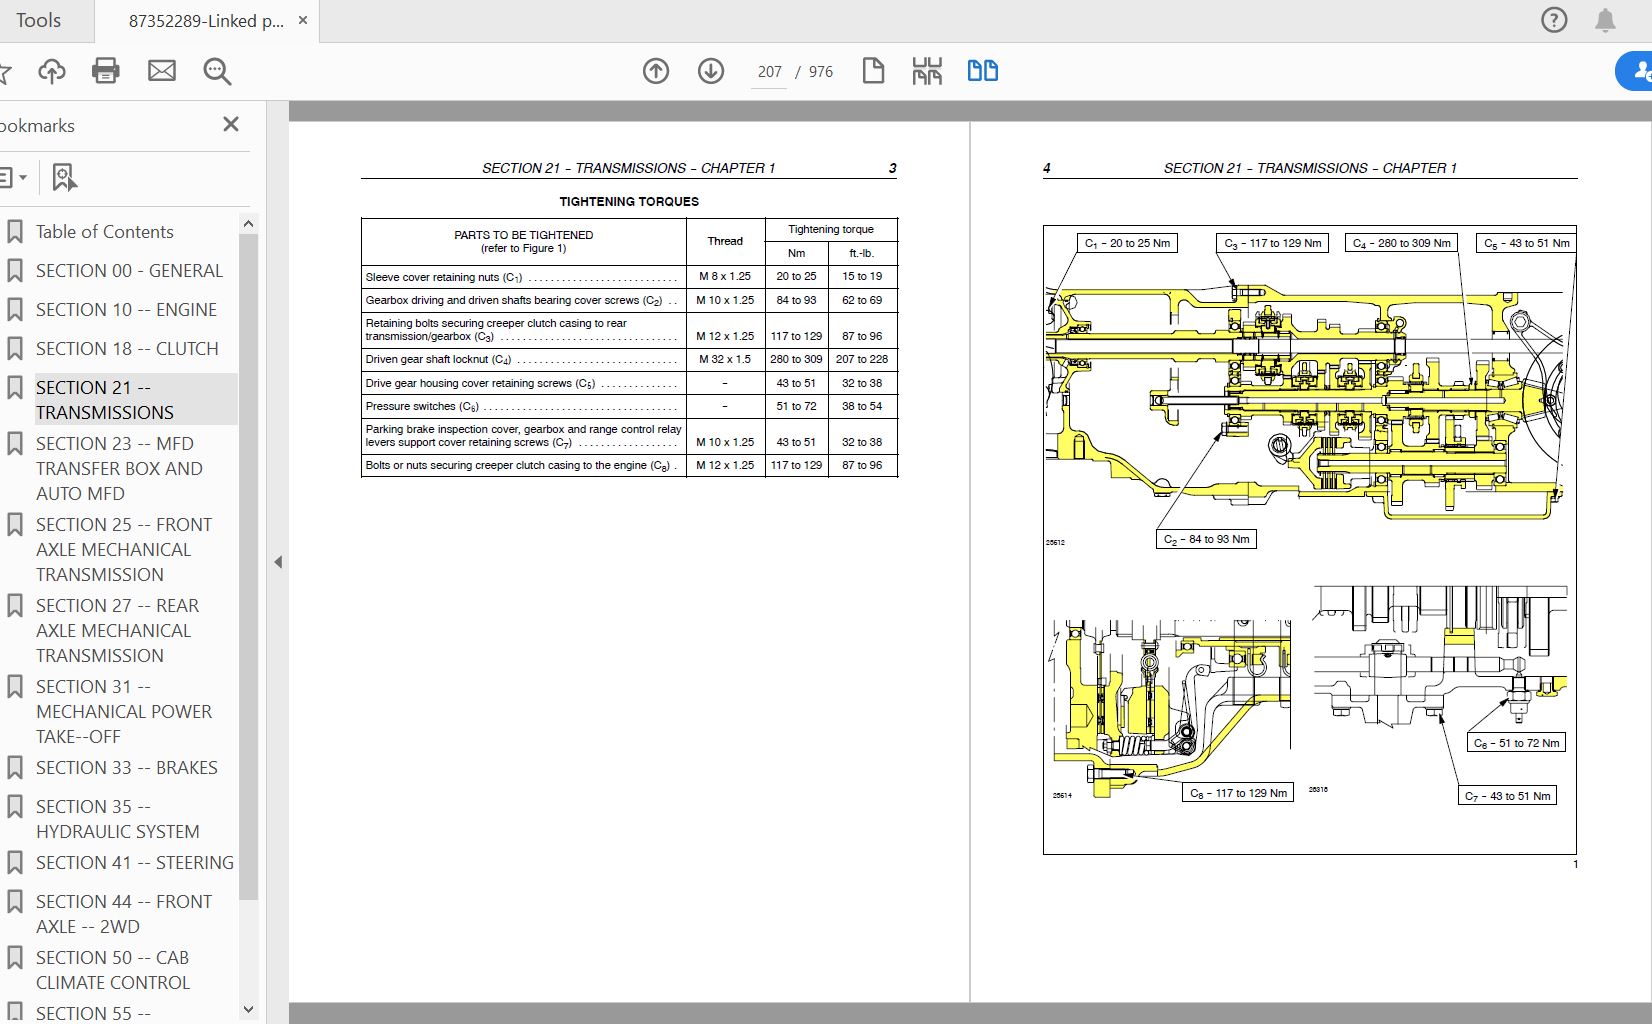Go to previous page arrow

click(x=656, y=71)
